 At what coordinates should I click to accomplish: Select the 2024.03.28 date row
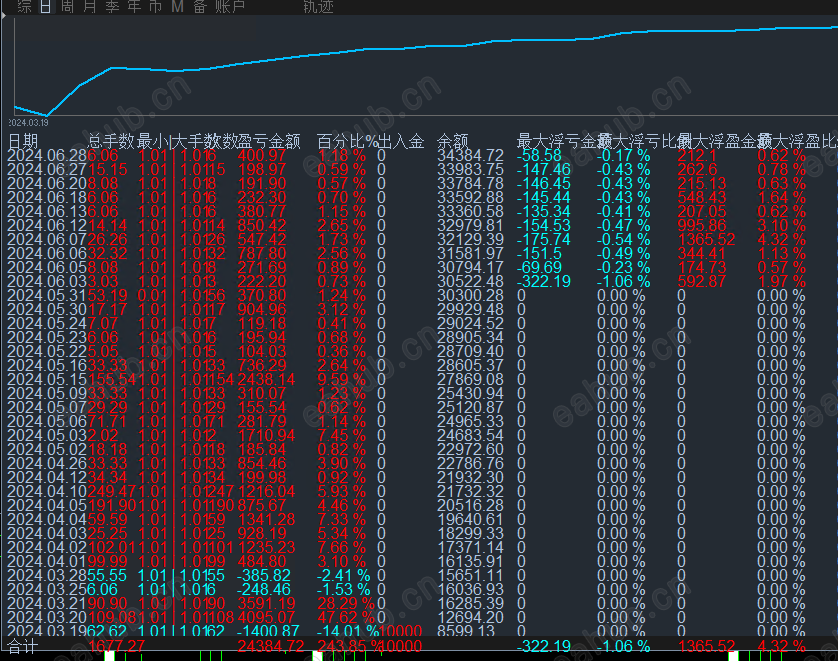pos(47,576)
